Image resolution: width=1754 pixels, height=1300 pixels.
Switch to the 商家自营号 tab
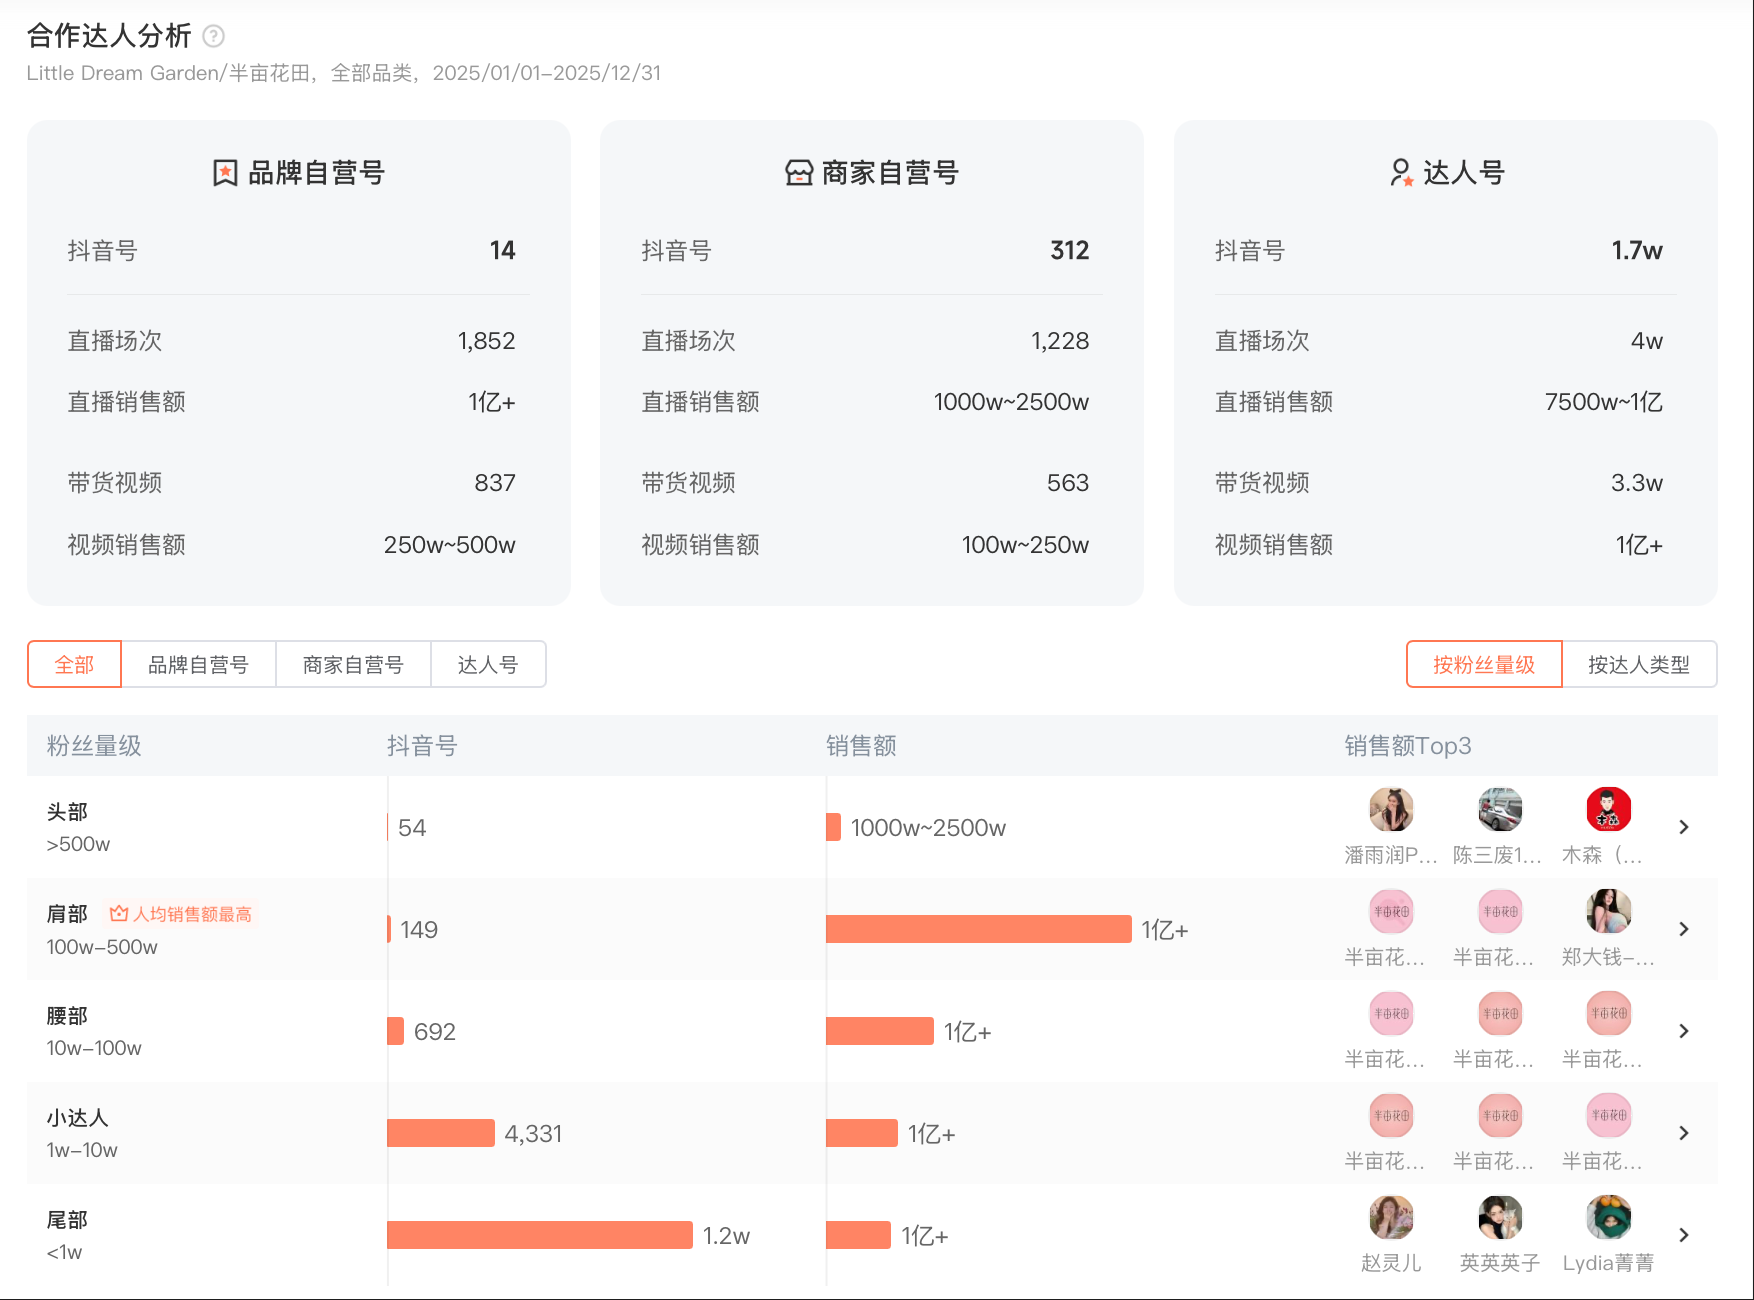[353, 664]
